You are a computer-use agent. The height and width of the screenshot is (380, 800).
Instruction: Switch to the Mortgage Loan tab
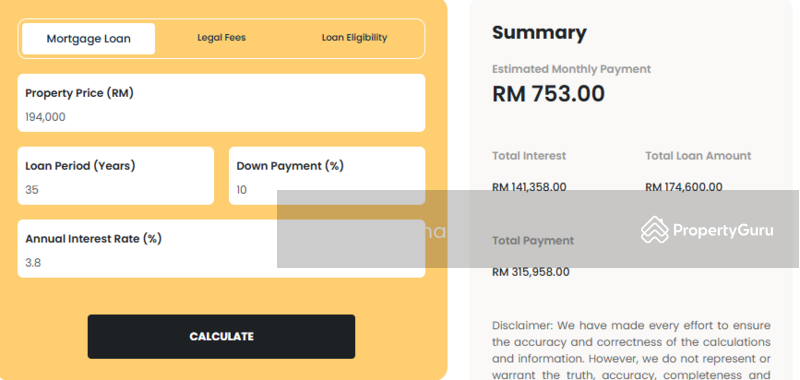point(88,39)
